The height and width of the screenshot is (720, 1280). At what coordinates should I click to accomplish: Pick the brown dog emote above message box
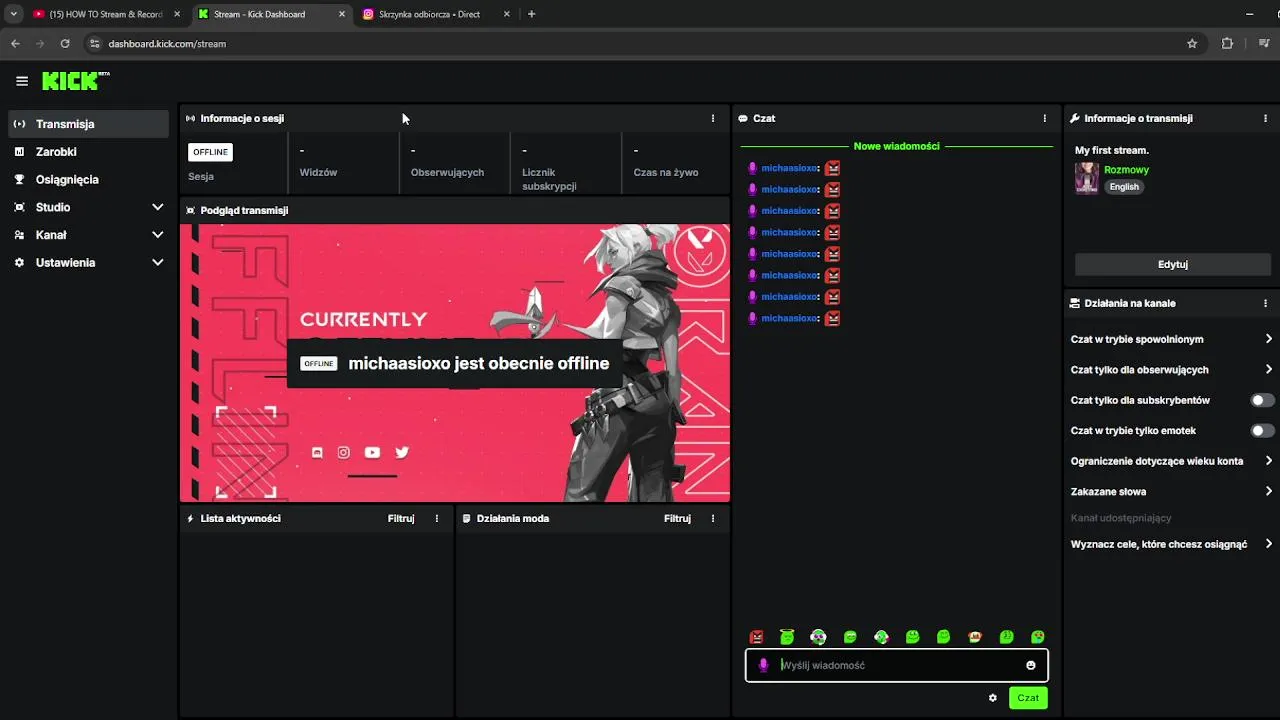tap(975, 637)
